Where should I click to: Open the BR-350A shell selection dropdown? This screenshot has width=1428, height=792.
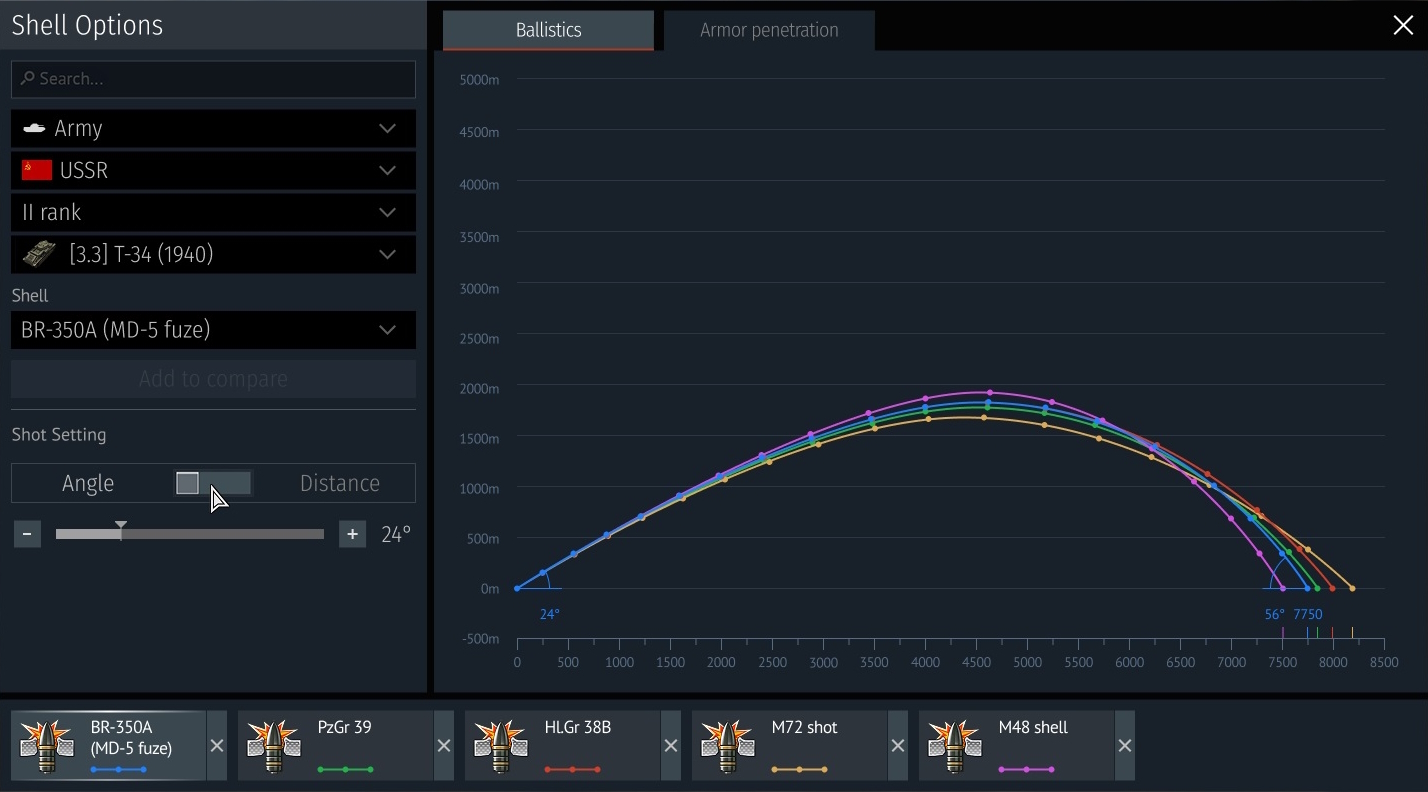[213, 330]
